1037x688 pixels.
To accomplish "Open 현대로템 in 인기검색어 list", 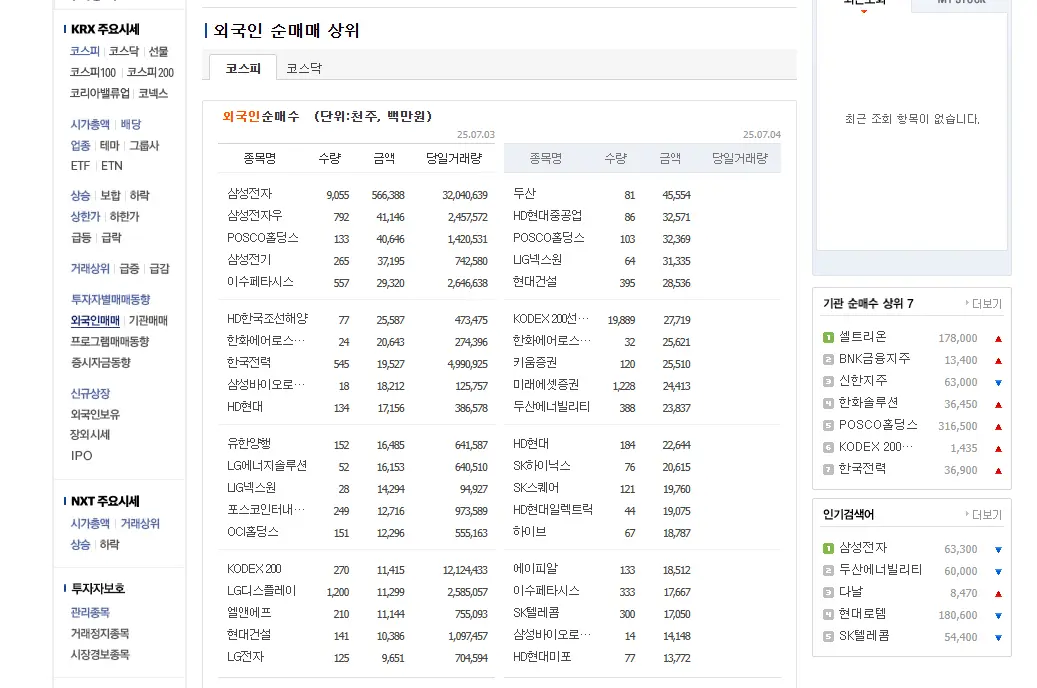I will tap(862, 614).
